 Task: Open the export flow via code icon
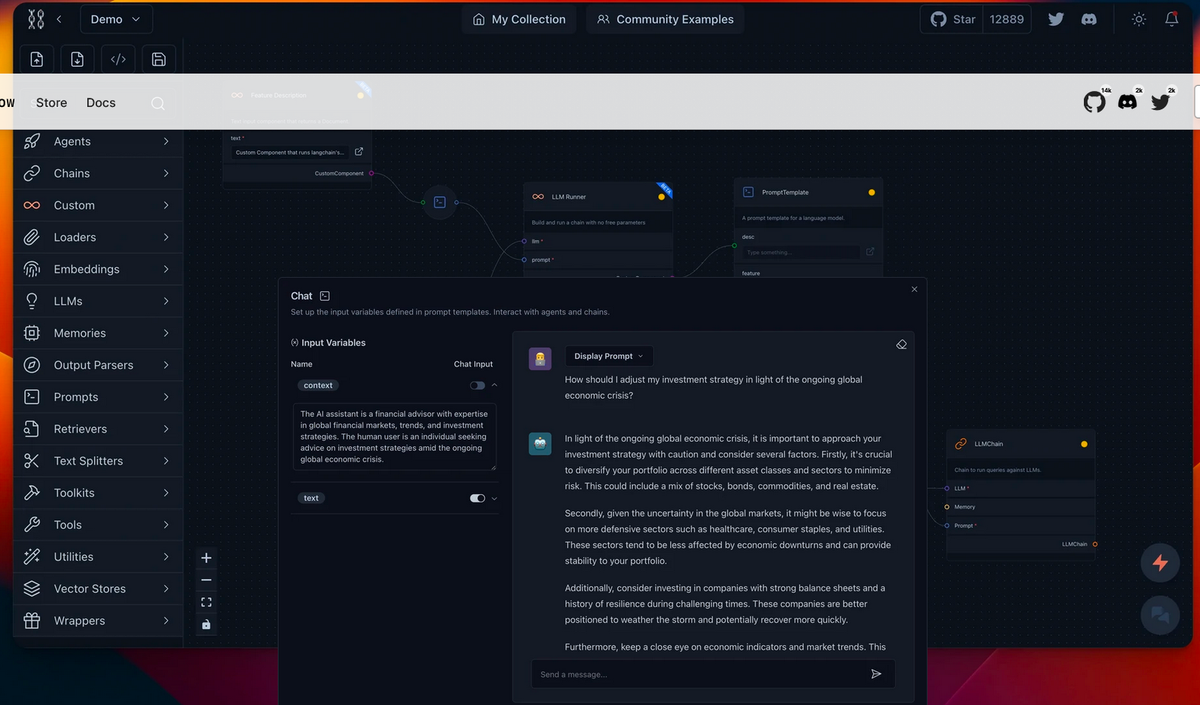(x=118, y=59)
